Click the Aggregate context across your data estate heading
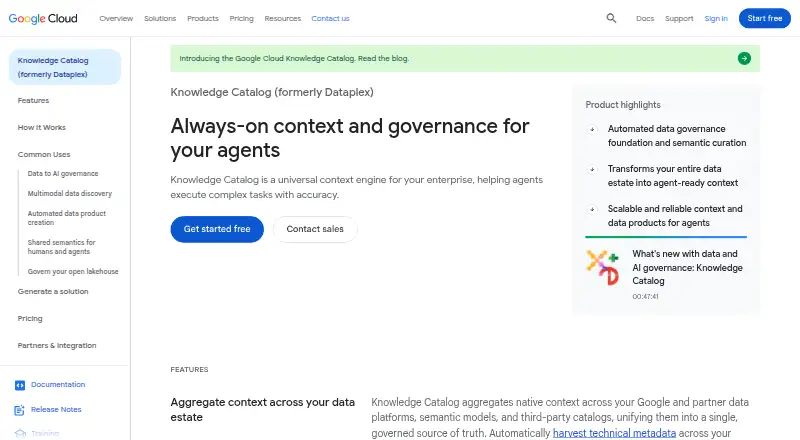 (x=262, y=410)
